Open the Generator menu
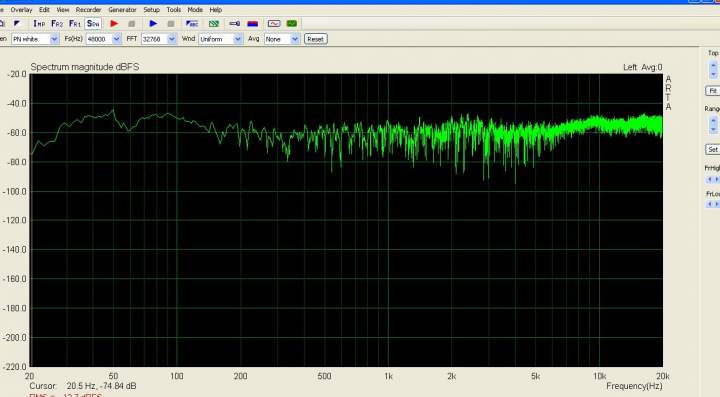This screenshot has height=397, width=720. 122,10
